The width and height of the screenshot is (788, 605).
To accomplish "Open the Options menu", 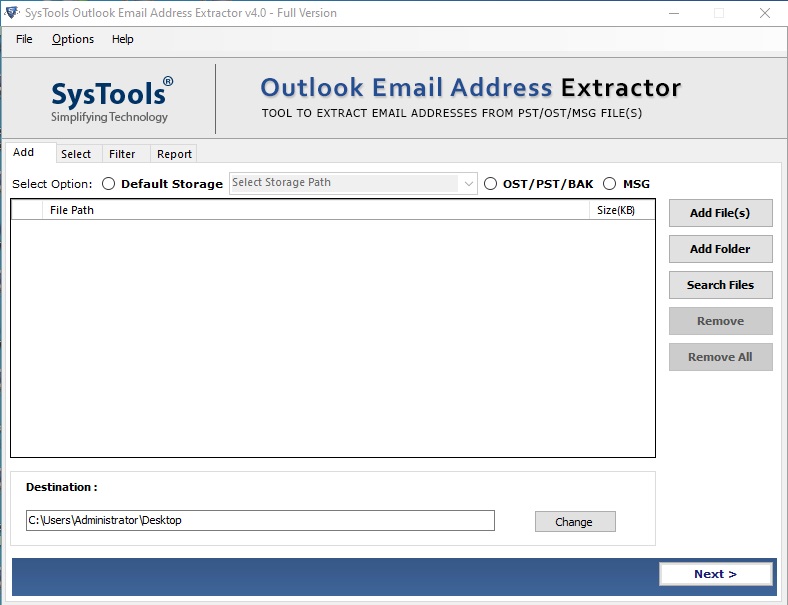I will (73, 39).
